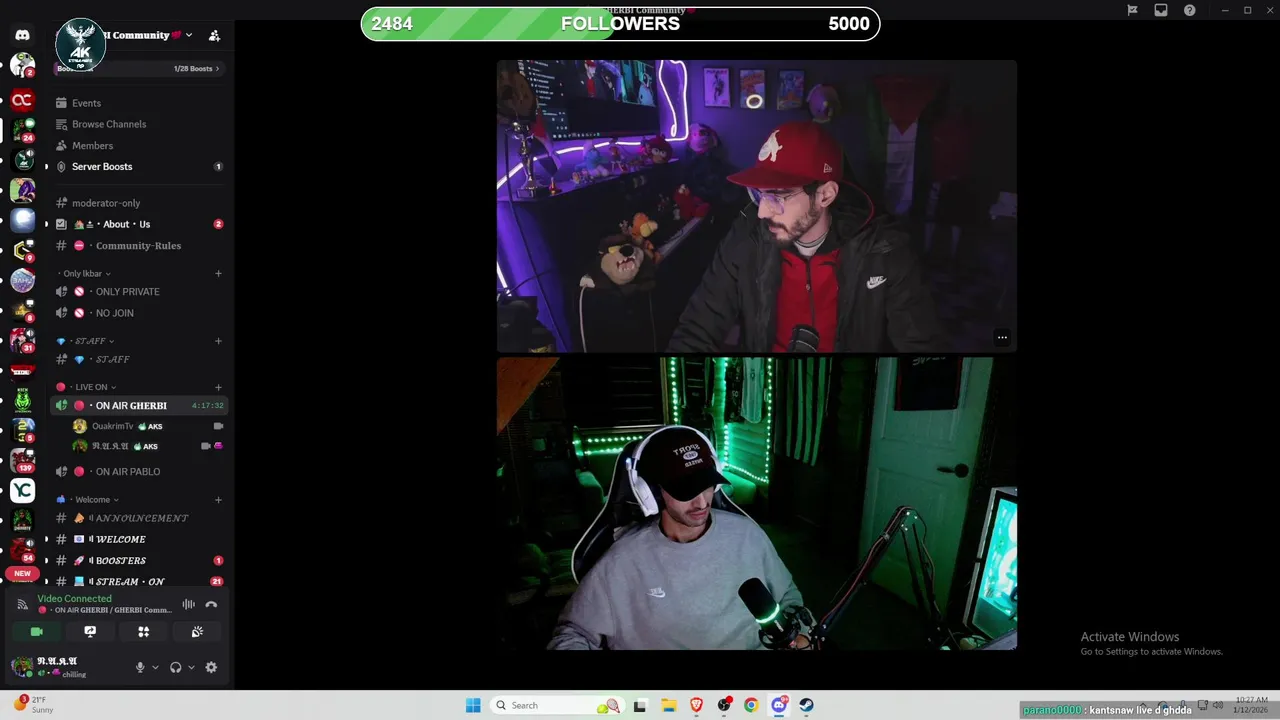The image size is (1280, 720).
Task: Open Chrome from taskbar
Action: coord(751,705)
